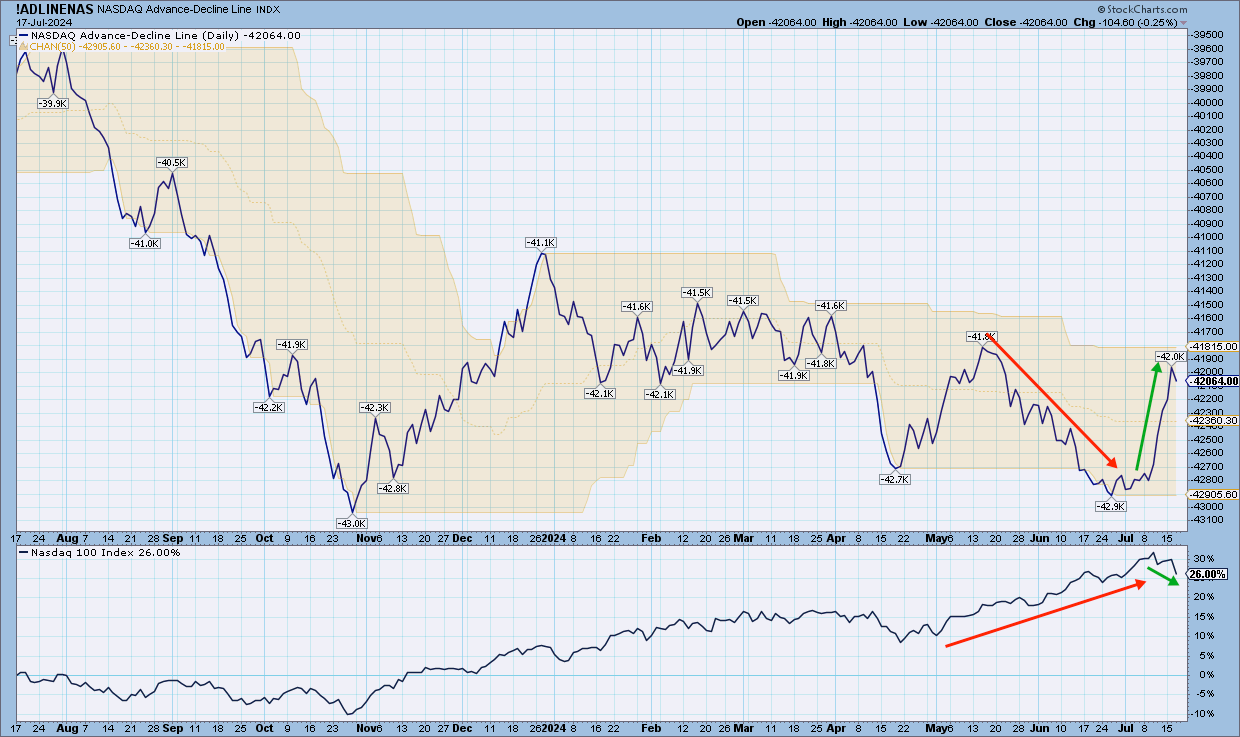
Task: Click the -40.5K peak label
Action: 171,162
